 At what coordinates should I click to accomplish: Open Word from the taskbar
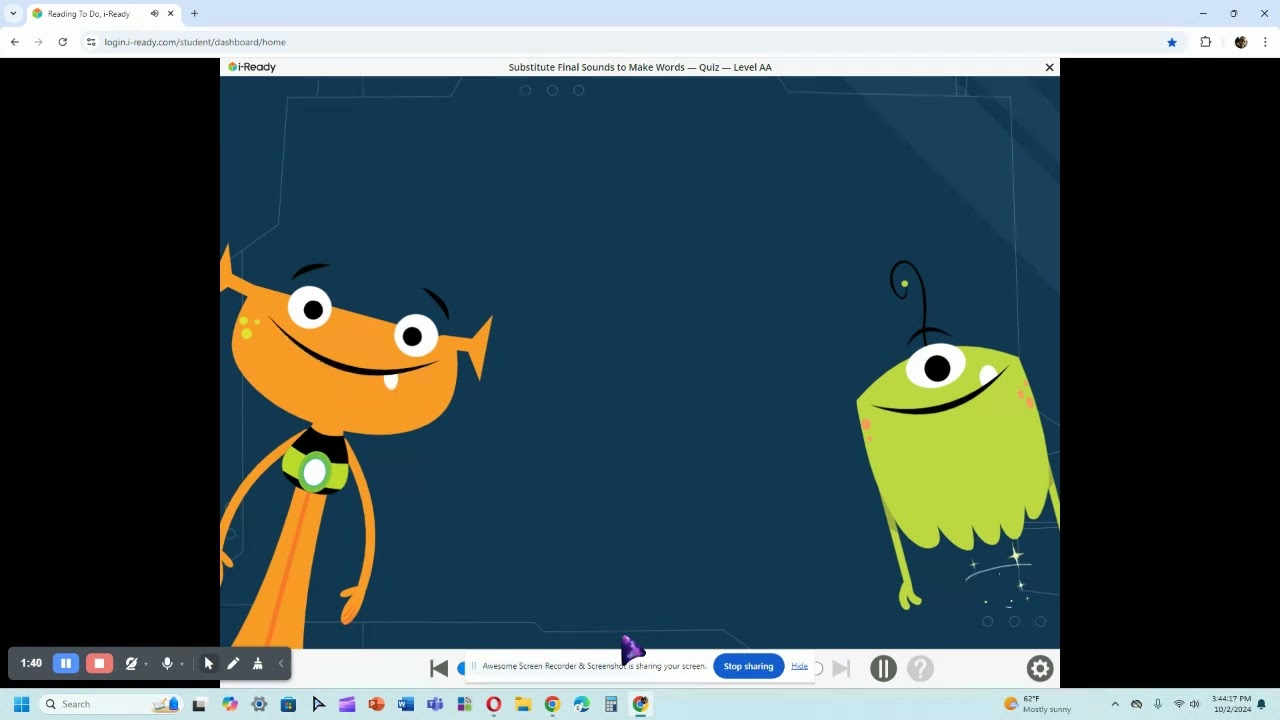coord(405,704)
